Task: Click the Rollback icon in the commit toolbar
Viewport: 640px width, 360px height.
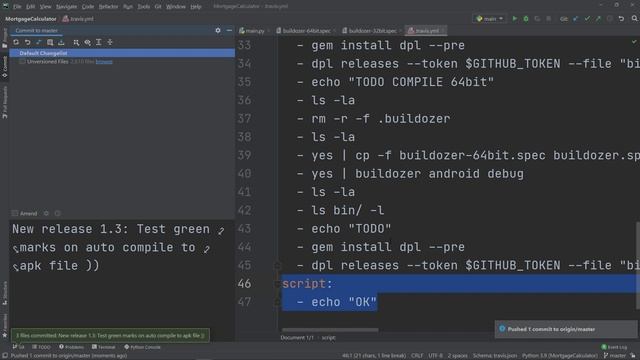Action: click(27, 42)
